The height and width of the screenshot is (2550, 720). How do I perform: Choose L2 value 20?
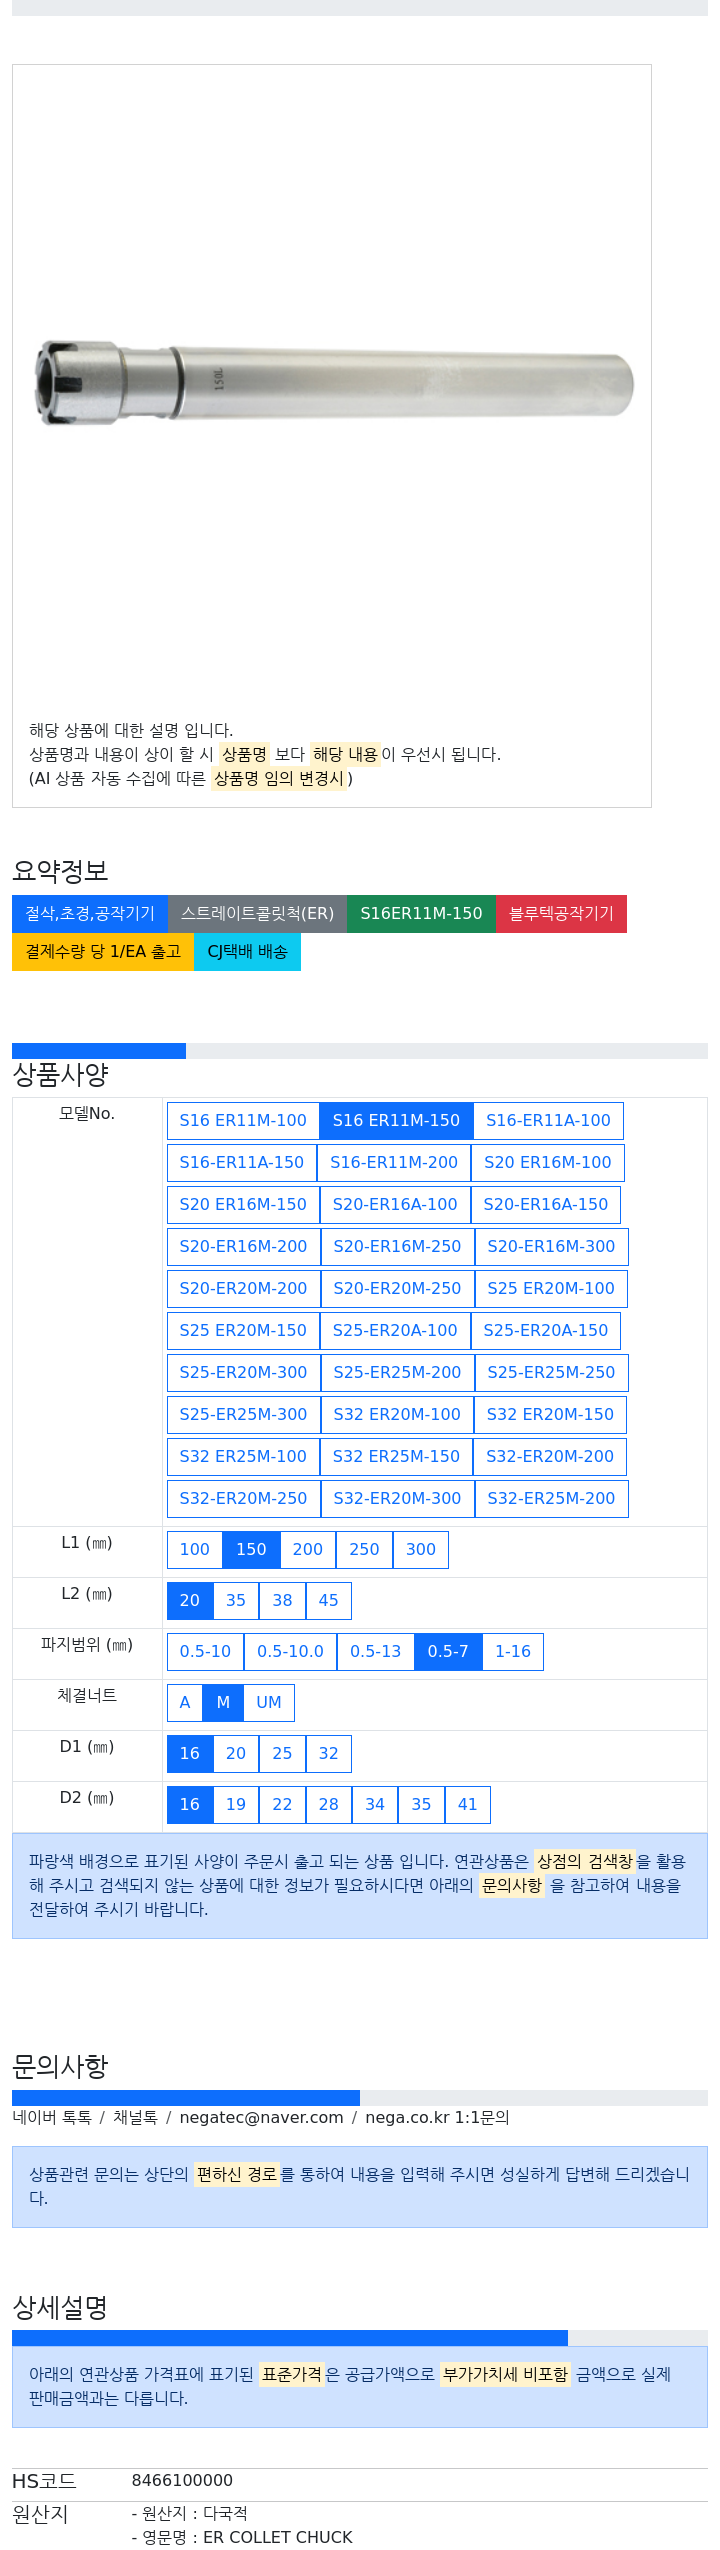pos(190,1601)
